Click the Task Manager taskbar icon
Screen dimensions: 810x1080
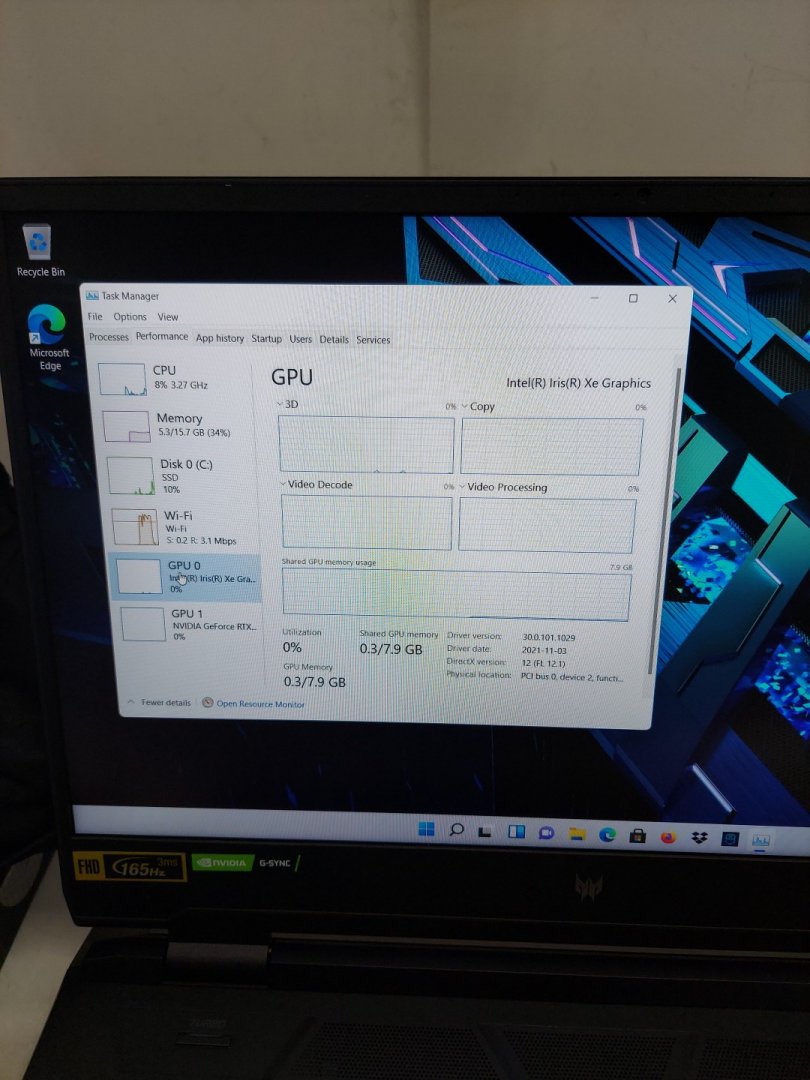760,840
